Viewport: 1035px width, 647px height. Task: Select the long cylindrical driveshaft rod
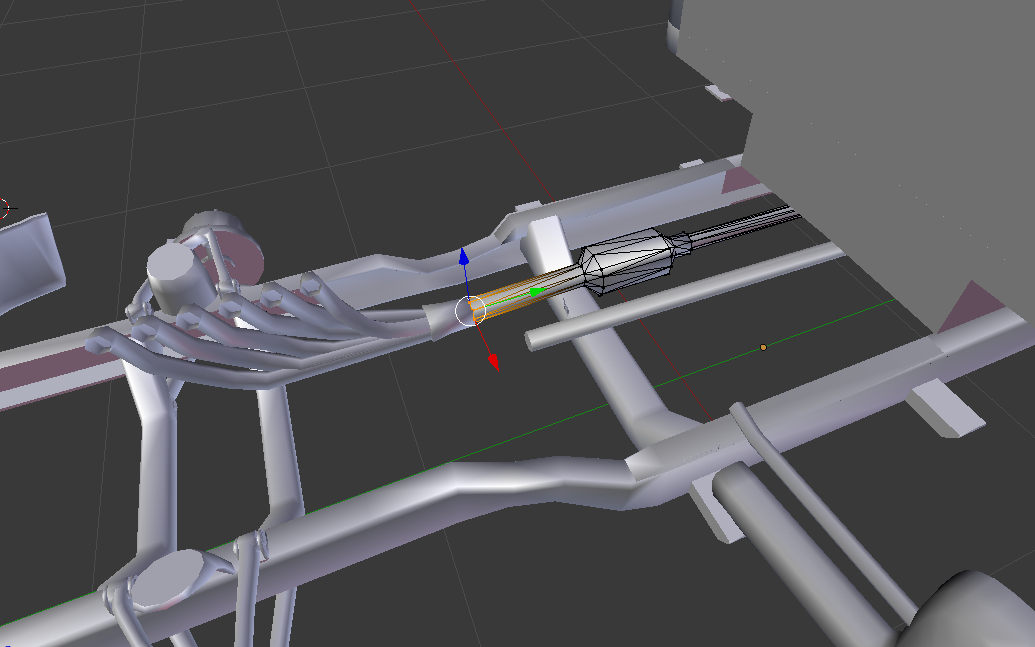(683, 297)
